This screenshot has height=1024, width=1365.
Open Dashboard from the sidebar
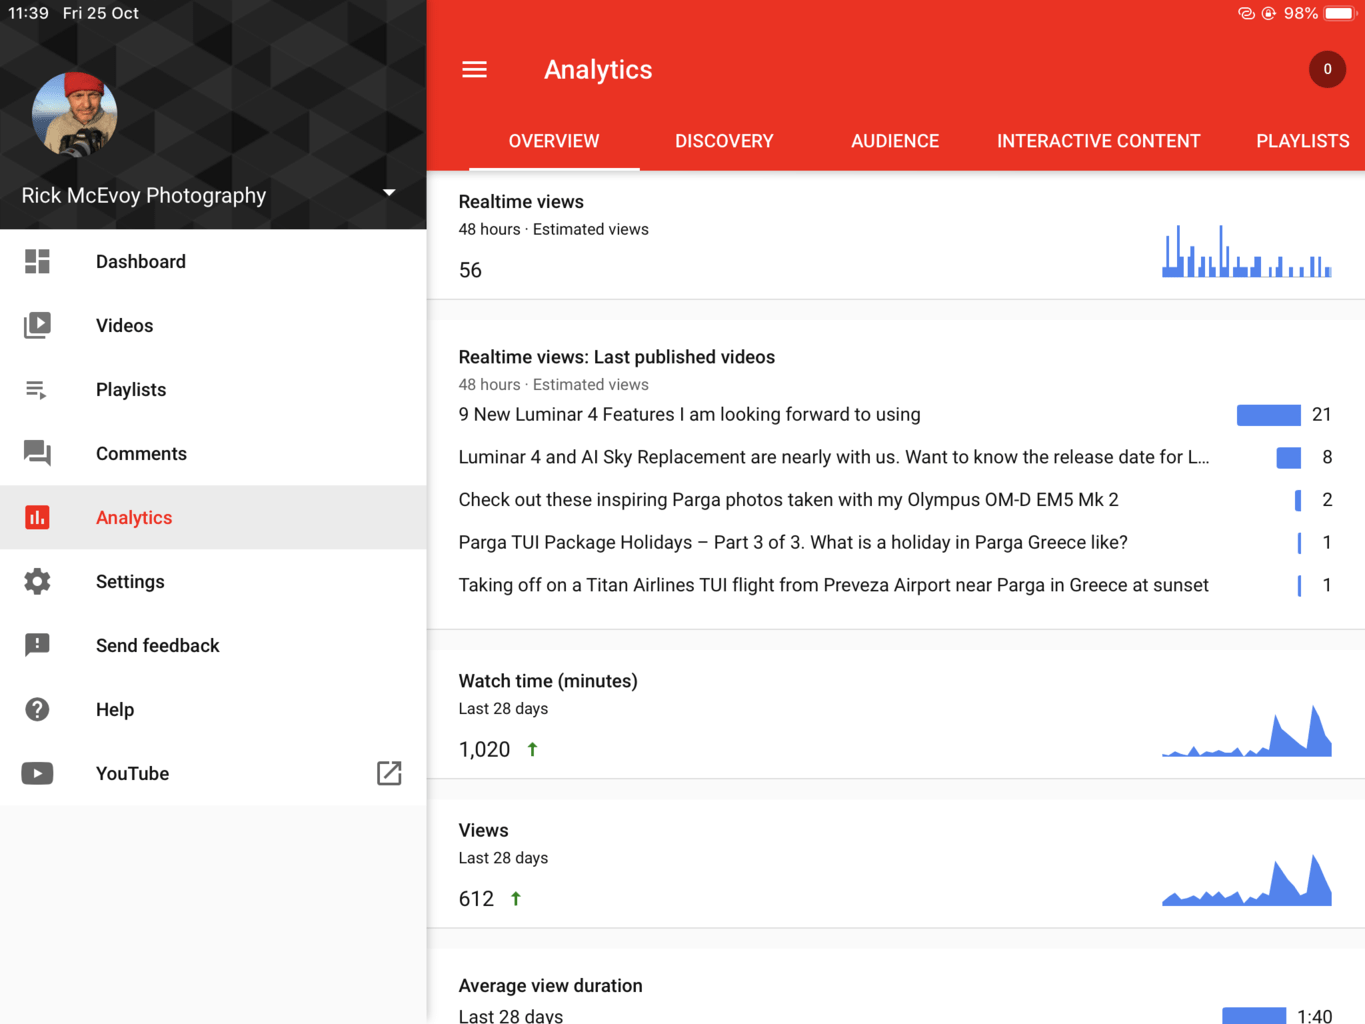pos(213,262)
